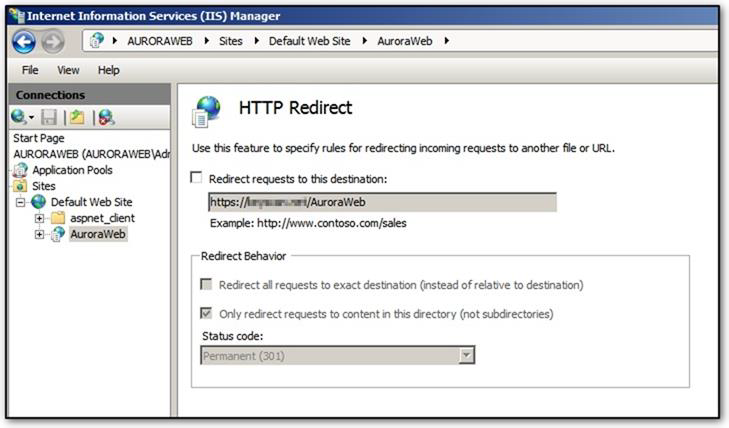Screen dimensions: 729x428
Task: Open the File menu
Action: (x=30, y=70)
